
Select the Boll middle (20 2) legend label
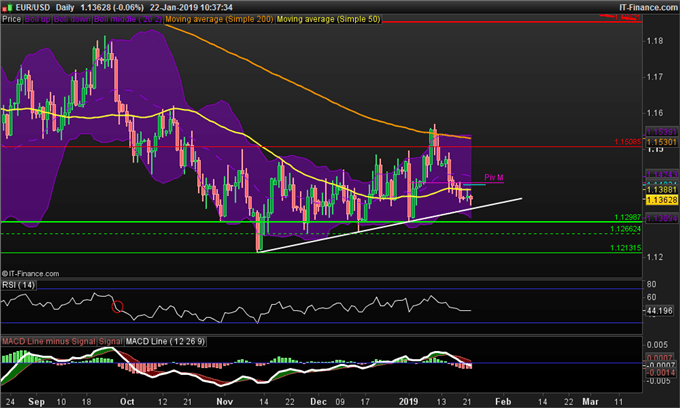tap(128, 19)
